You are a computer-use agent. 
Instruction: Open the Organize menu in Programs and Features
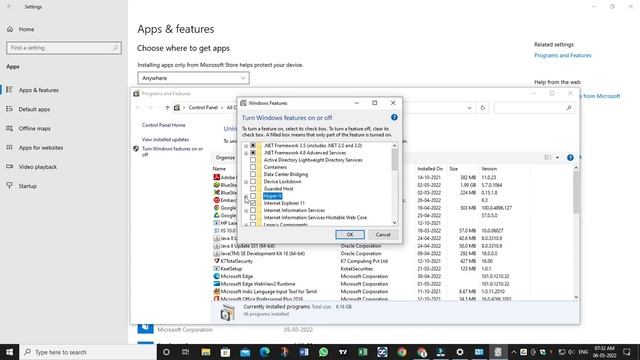(x=225, y=158)
